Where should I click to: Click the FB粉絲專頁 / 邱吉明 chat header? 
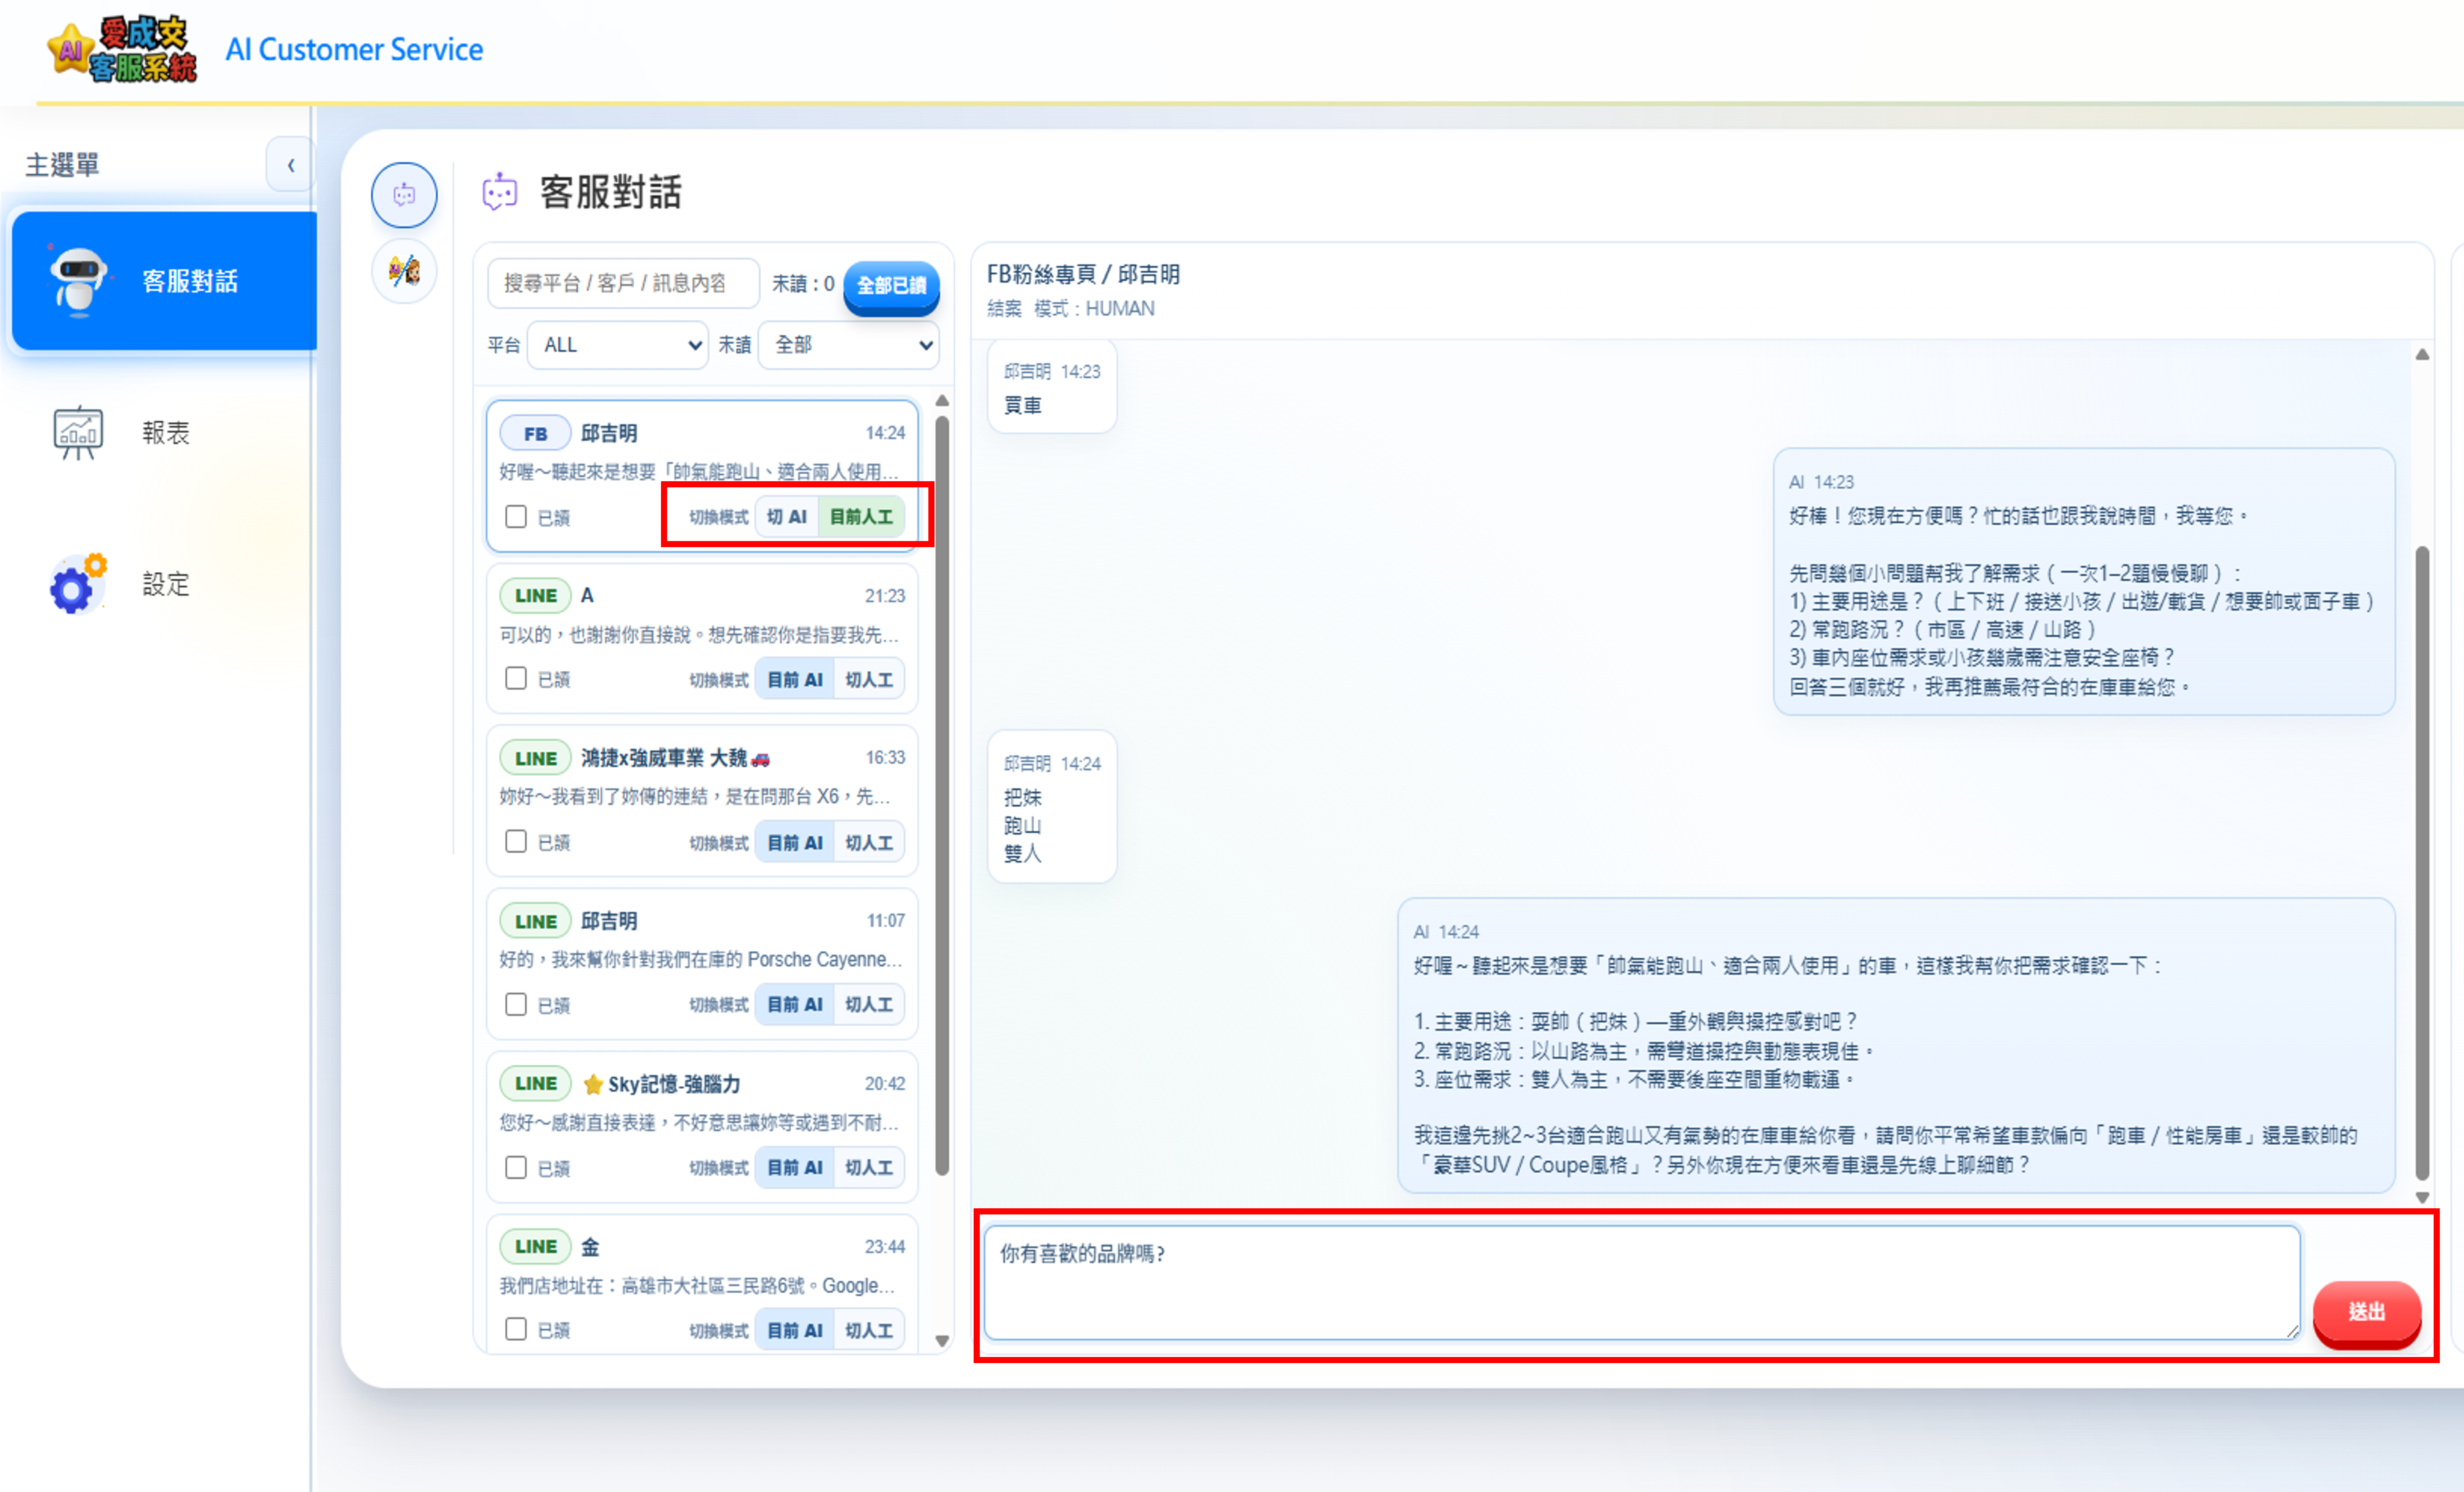(1083, 274)
